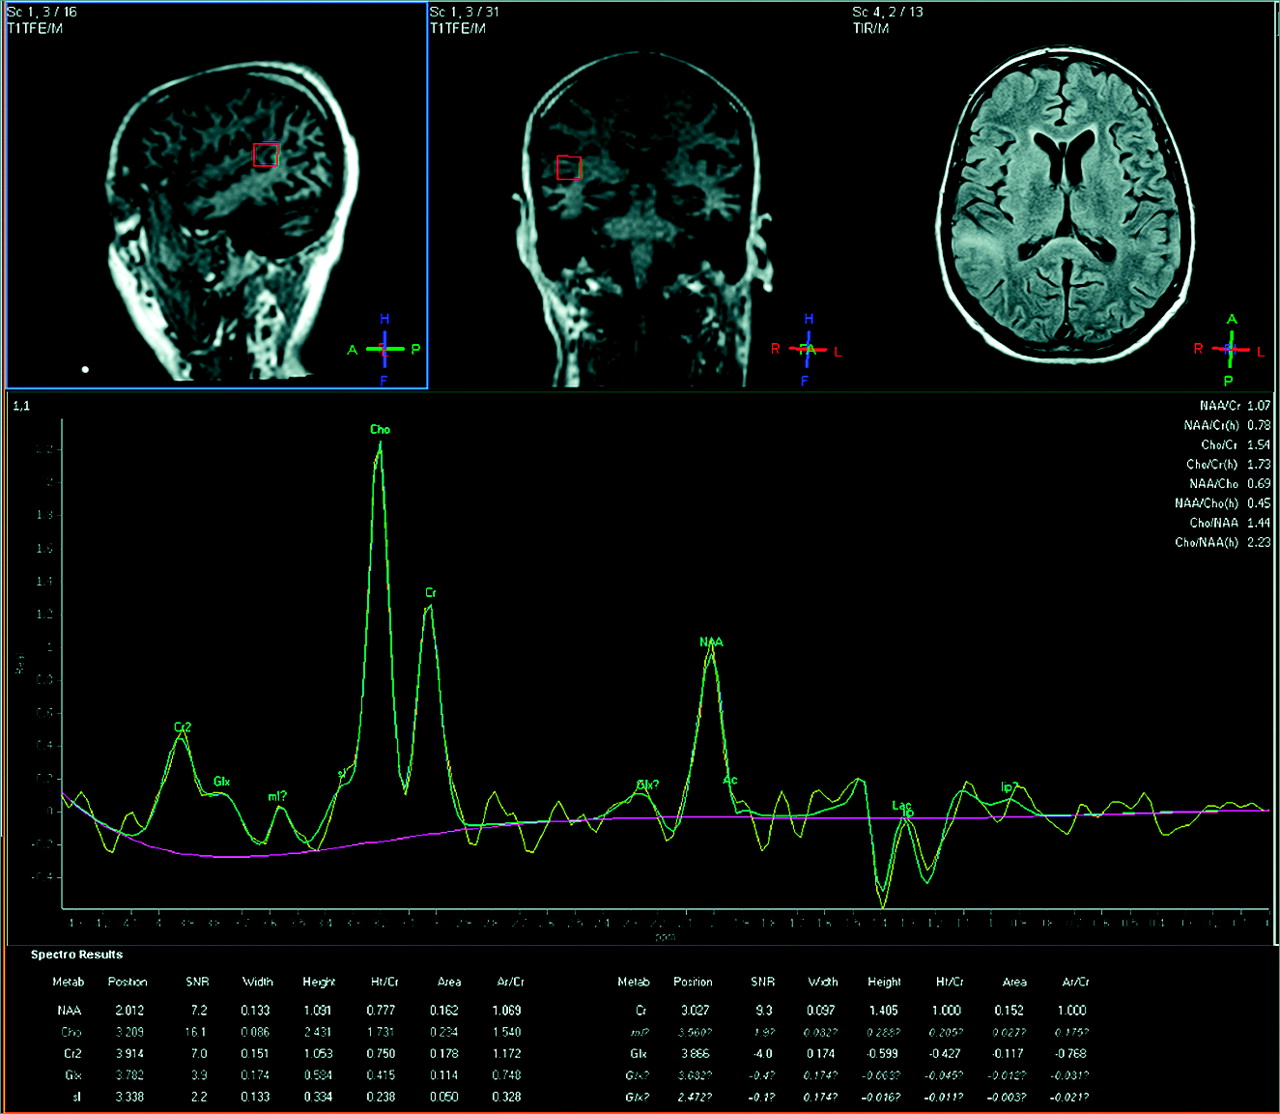Click the Cho peak label on spectrum
This screenshot has width=1280, height=1114.
[380, 430]
